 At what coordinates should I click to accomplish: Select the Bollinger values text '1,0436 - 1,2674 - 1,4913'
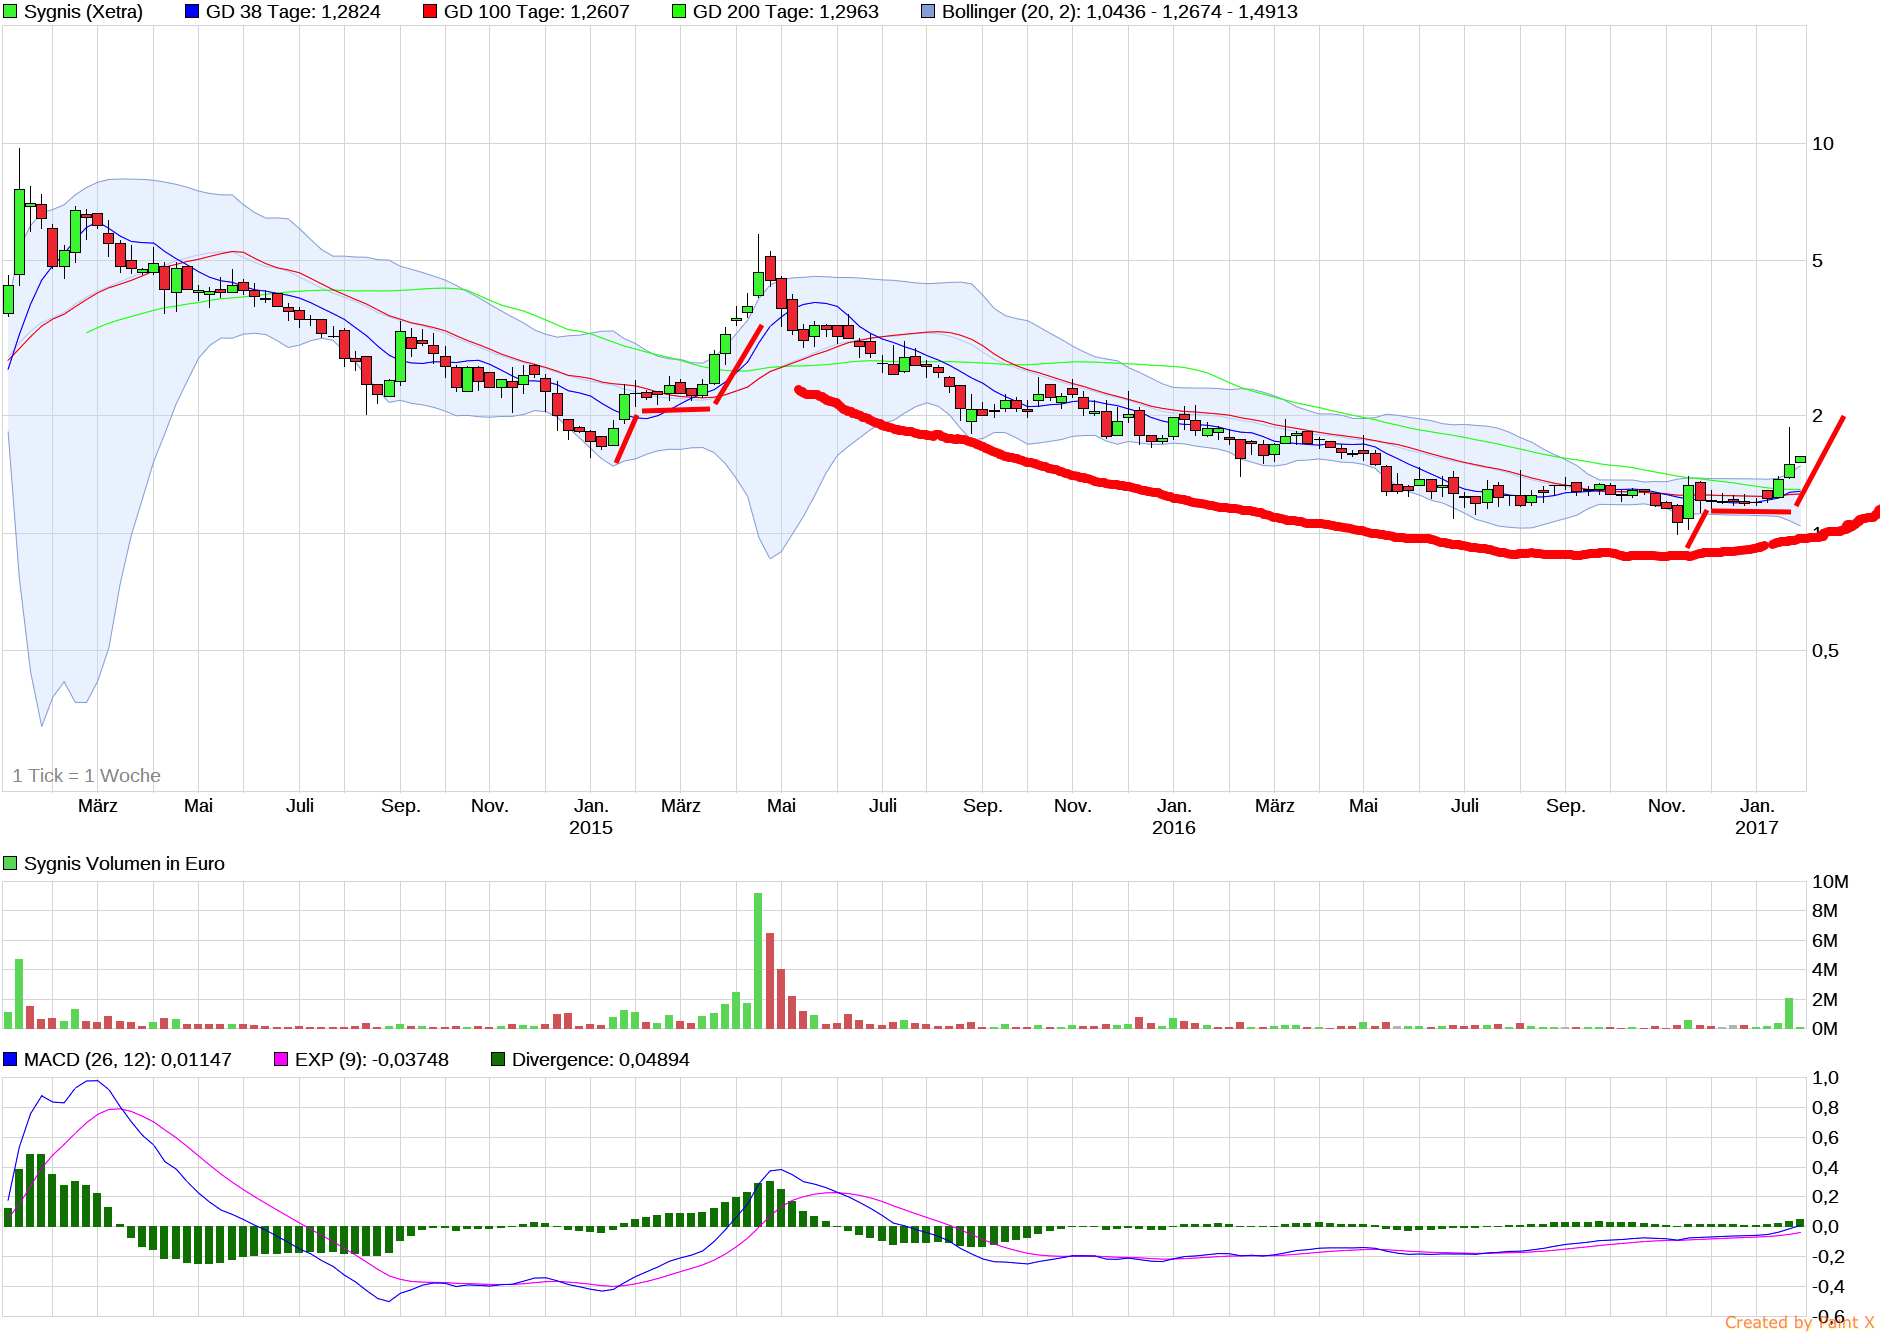tap(1192, 12)
